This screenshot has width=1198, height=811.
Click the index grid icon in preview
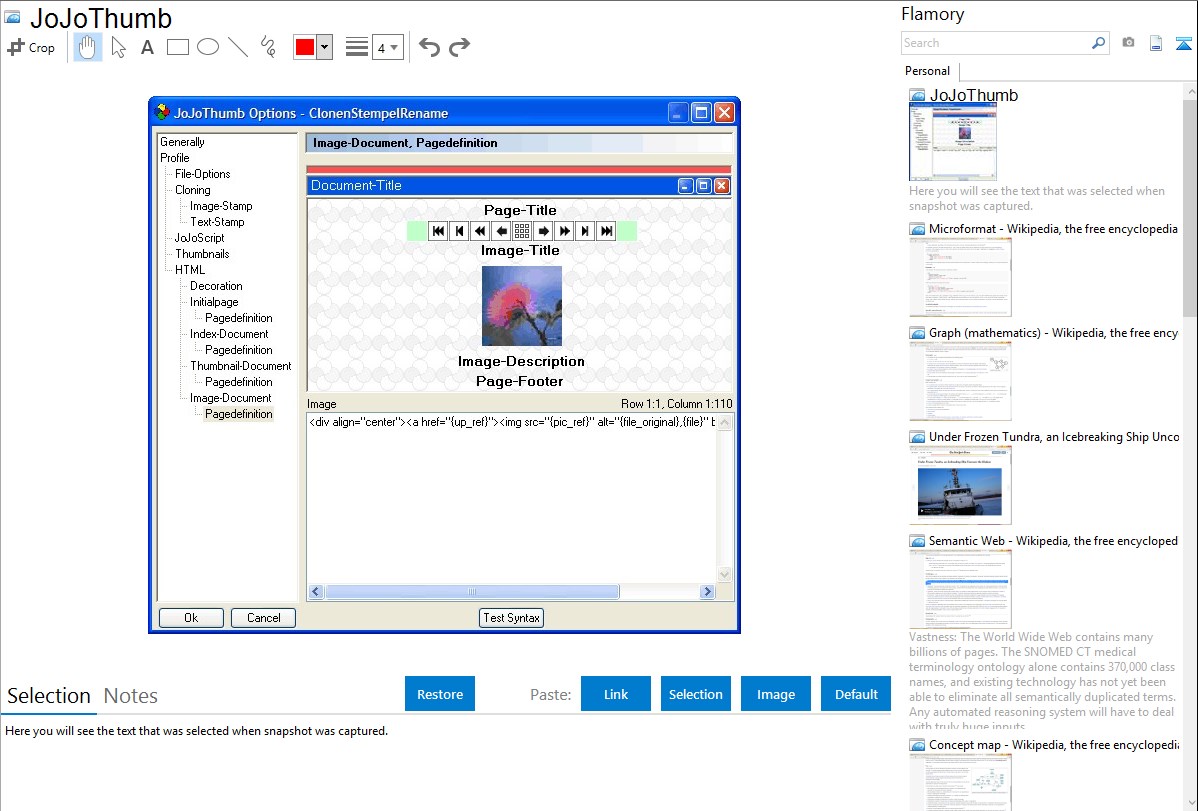pos(522,231)
